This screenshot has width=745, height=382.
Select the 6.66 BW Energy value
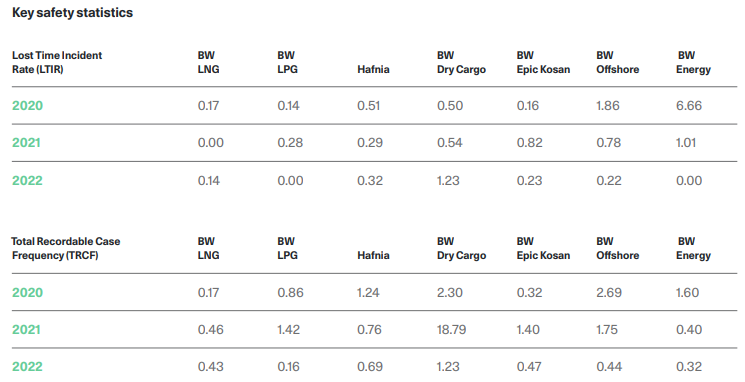tap(689, 105)
